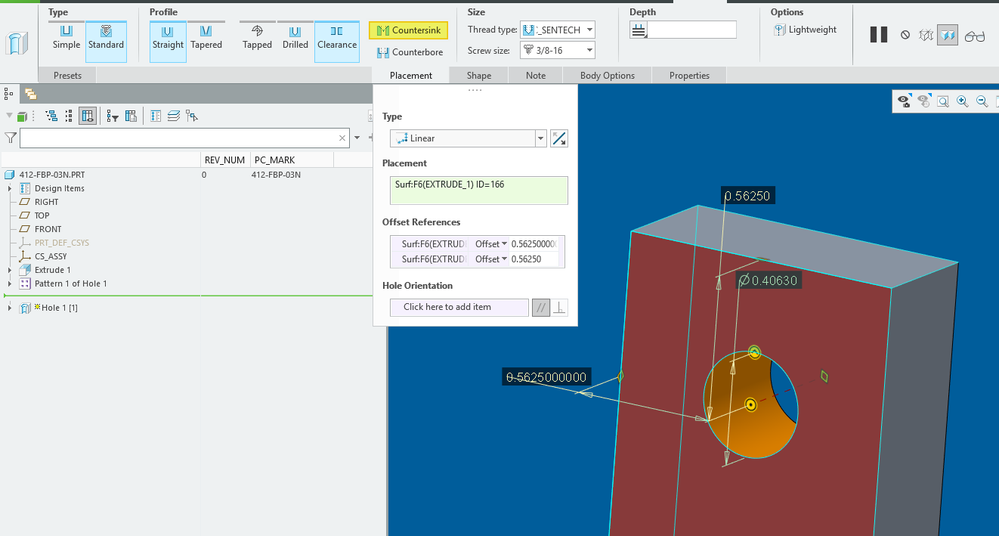This screenshot has width=999, height=536.
Task: Click the flip placement direction icon
Action: 559,139
